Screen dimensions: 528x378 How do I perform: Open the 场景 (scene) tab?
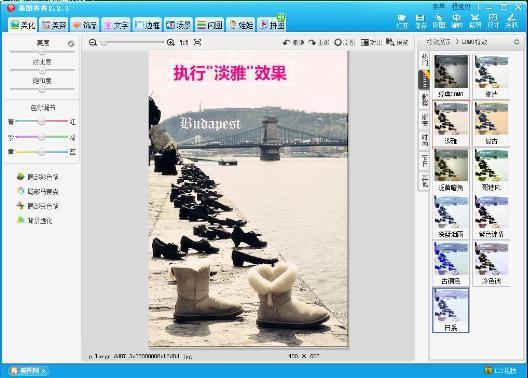click(x=178, y=25)
